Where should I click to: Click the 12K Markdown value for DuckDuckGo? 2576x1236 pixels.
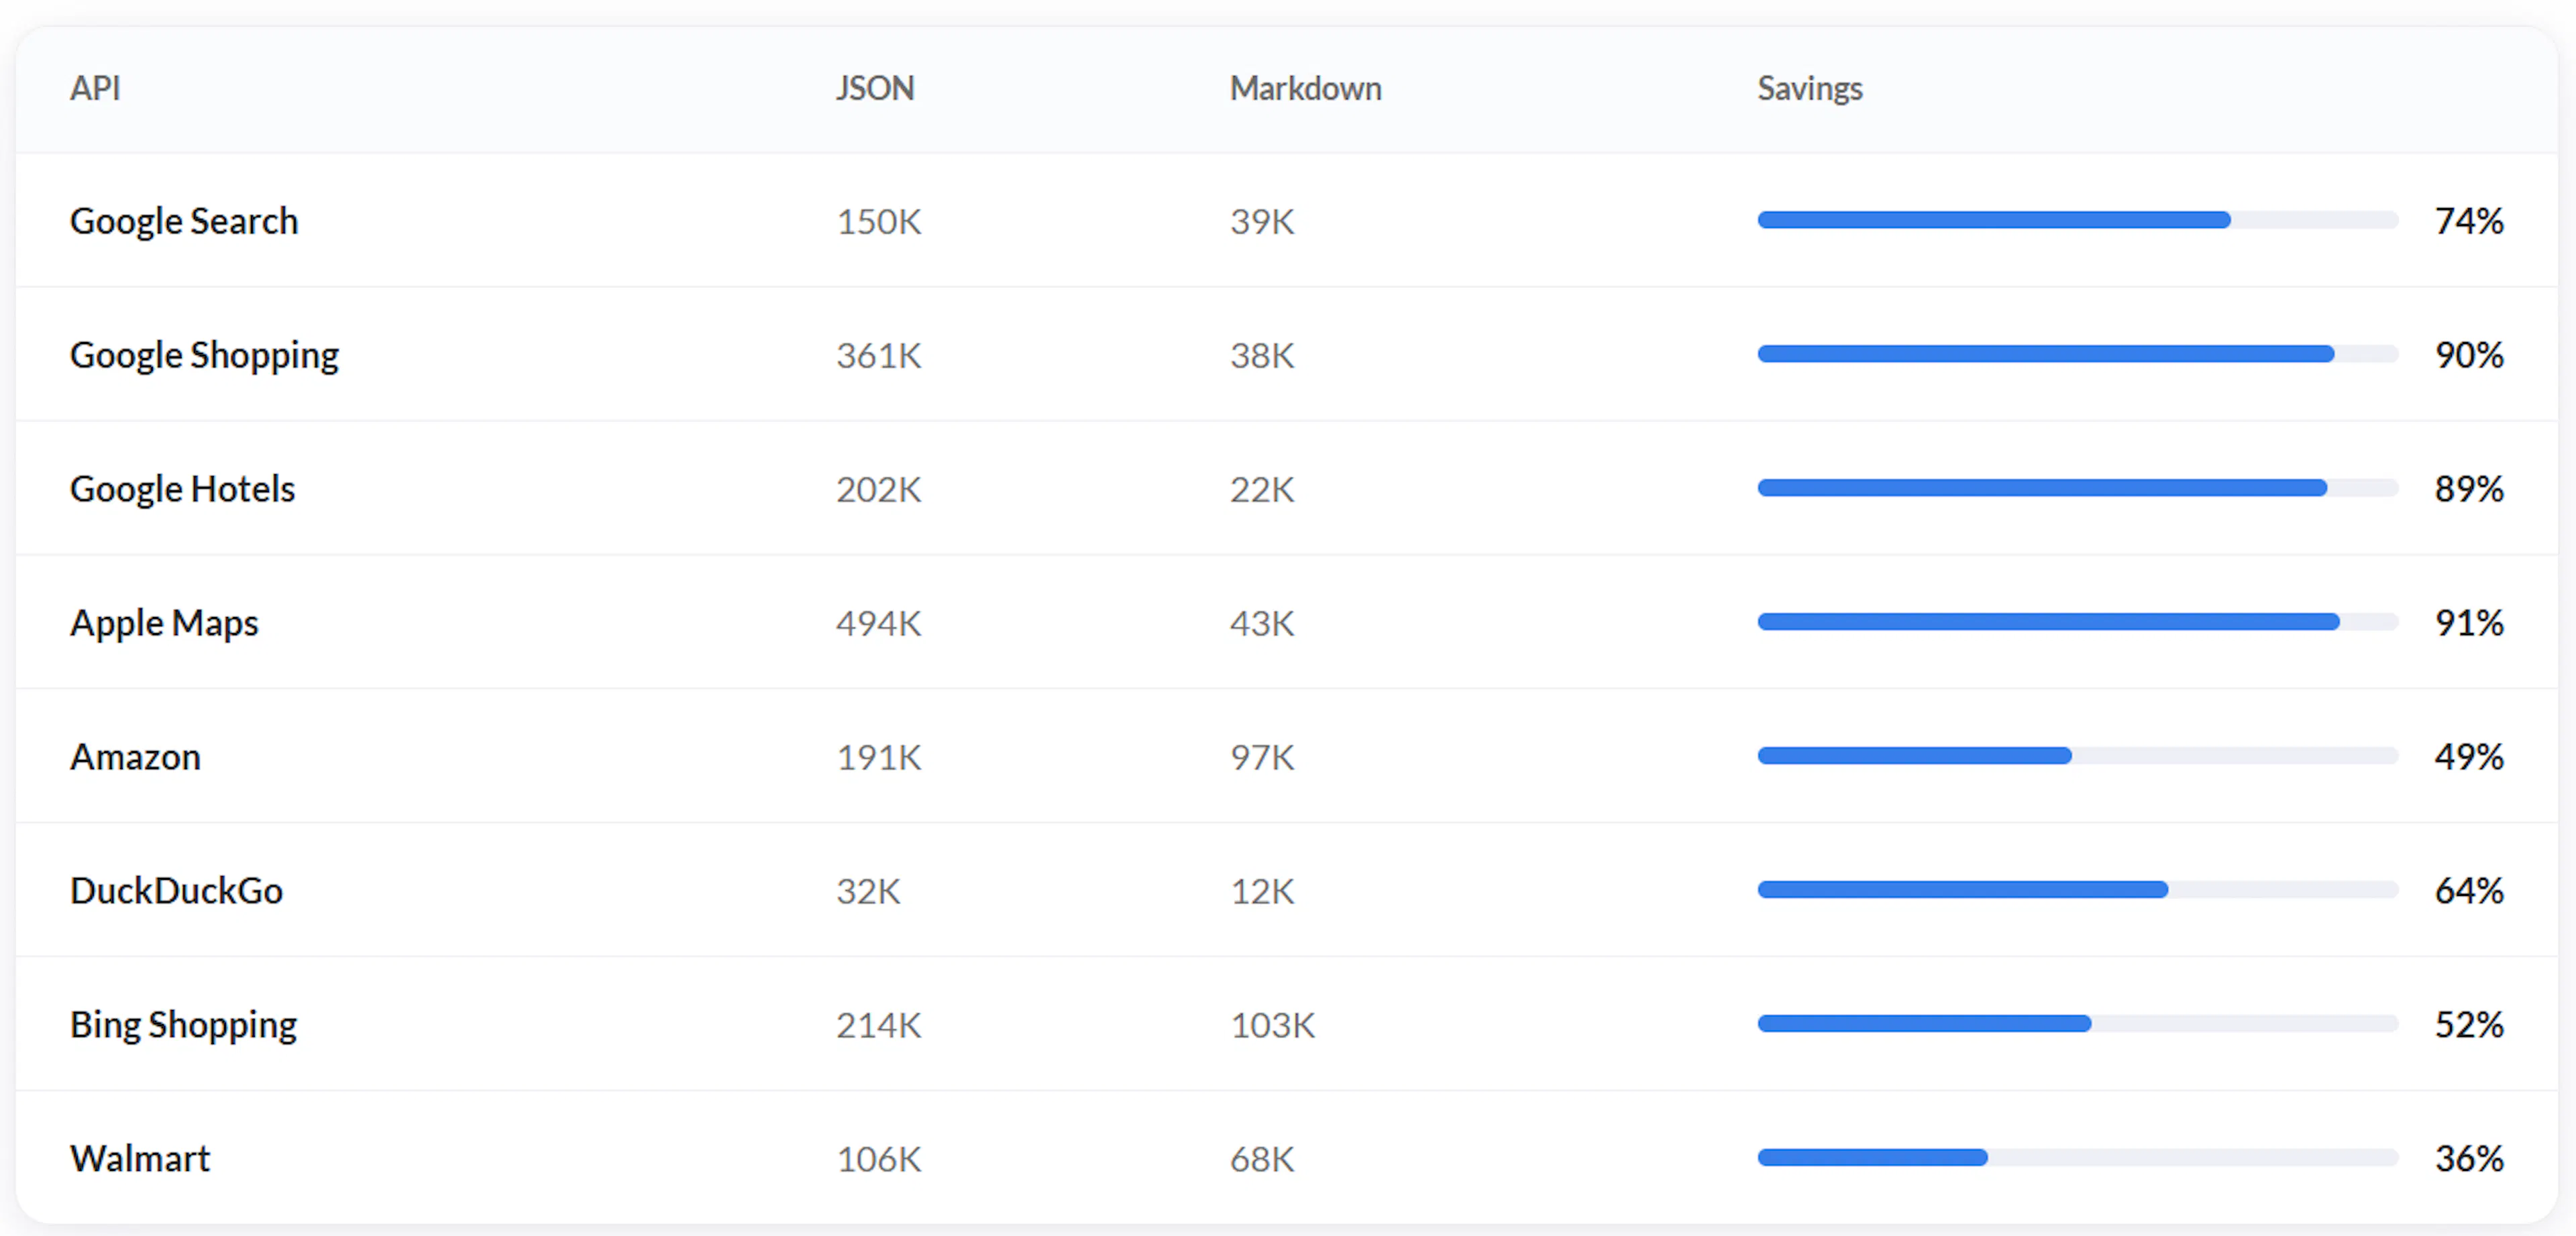coord(1262,891)
